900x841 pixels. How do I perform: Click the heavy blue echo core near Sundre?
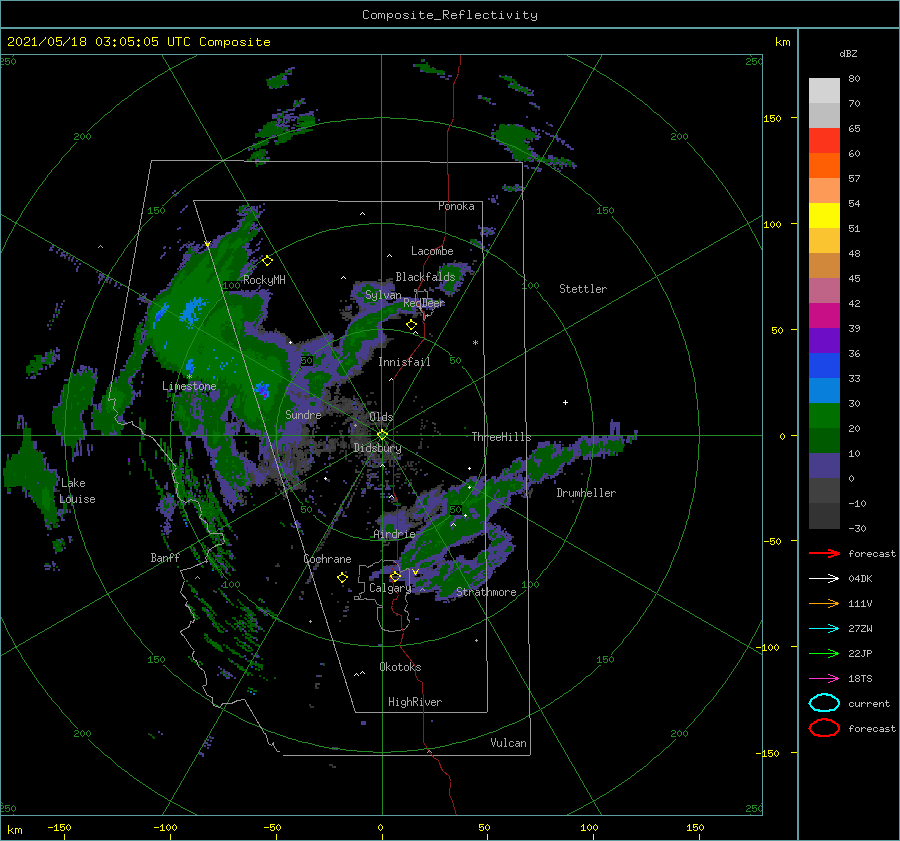pos(262,390)
